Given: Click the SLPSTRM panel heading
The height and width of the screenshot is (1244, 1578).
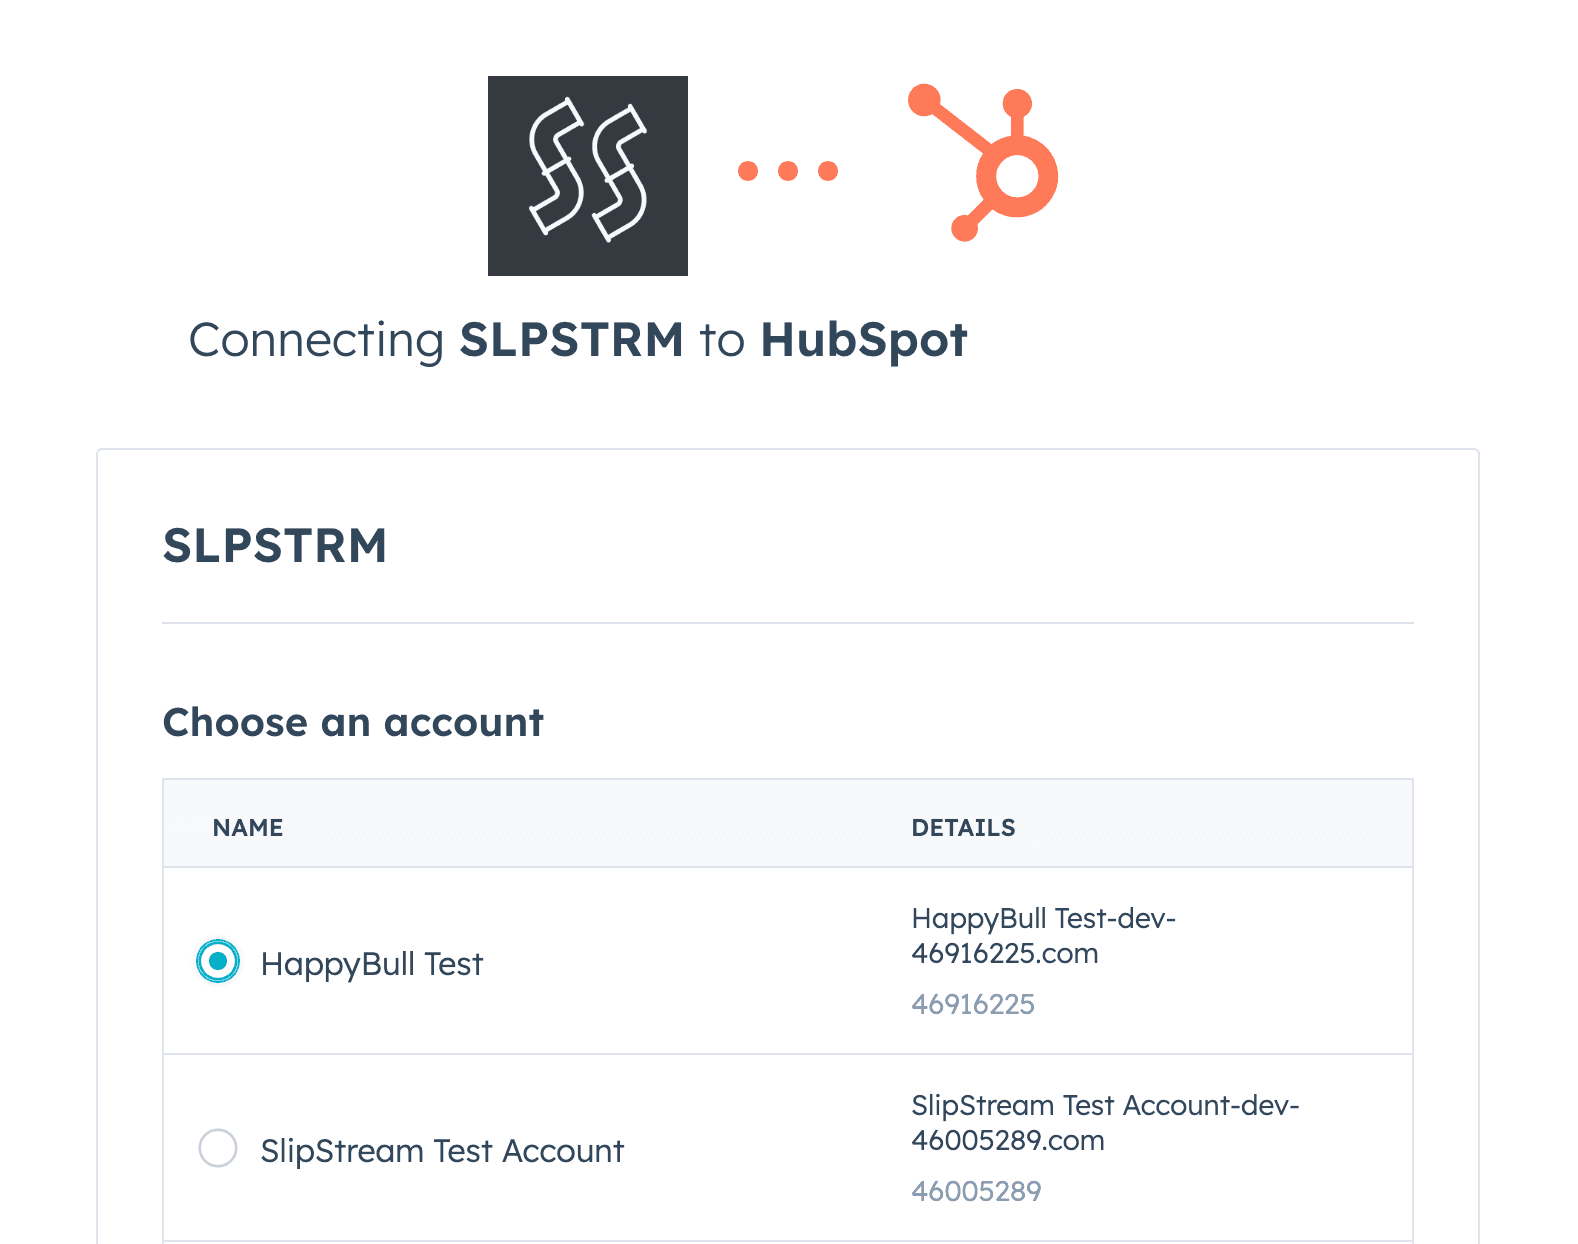Looking at the screenshot, I should tap(276, 546).
